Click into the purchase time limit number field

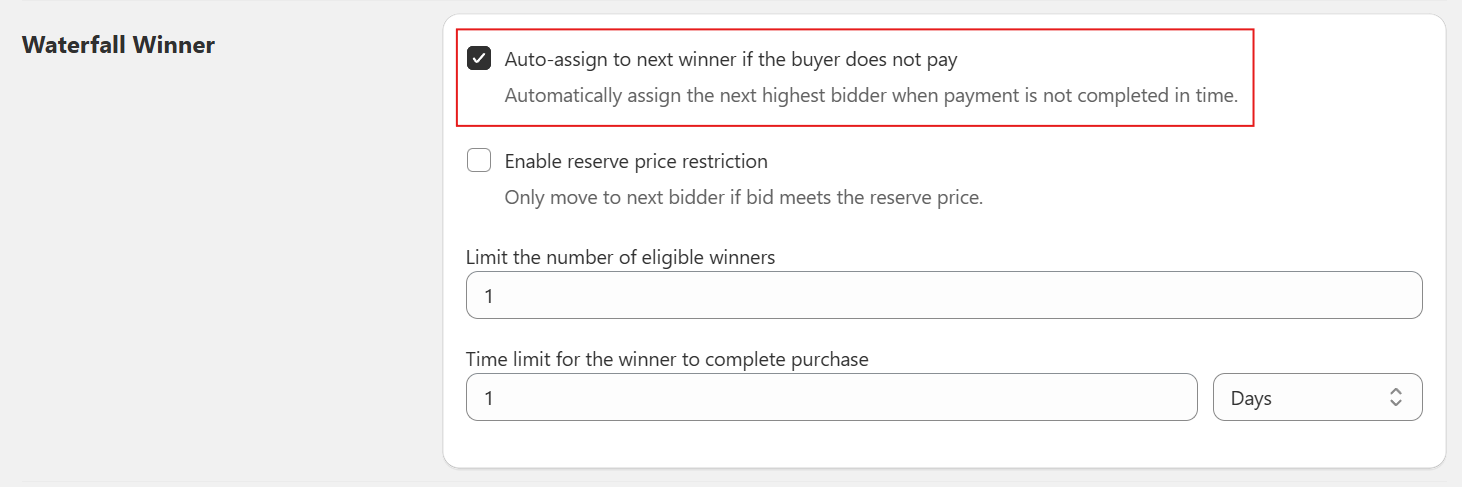click(x=830, y=398)
